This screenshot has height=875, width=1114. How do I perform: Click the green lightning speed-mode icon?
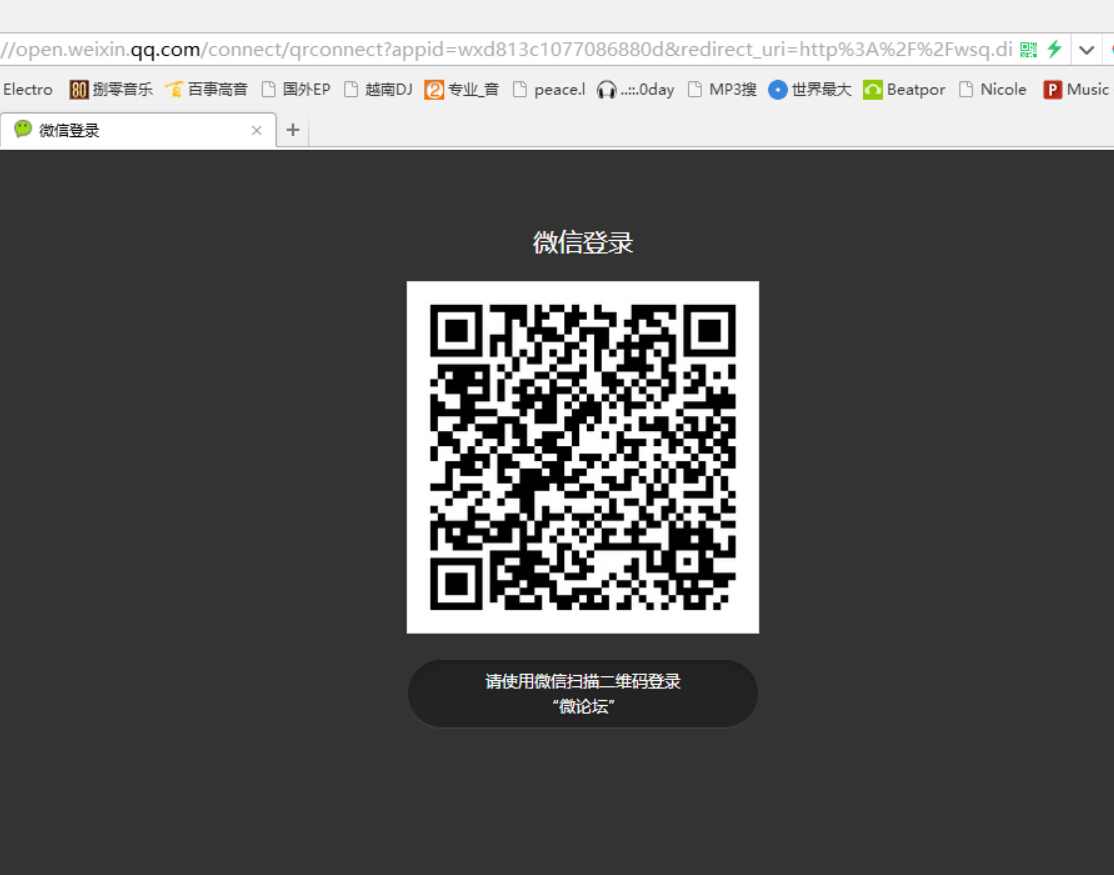(1054, 49)
